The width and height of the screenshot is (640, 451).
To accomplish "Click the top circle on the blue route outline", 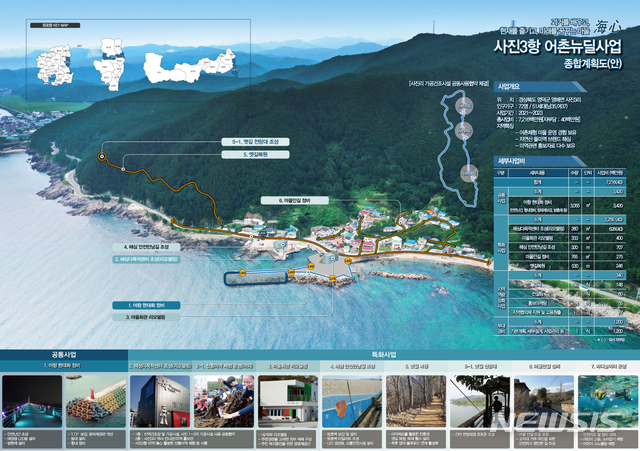I will point(464,106).
